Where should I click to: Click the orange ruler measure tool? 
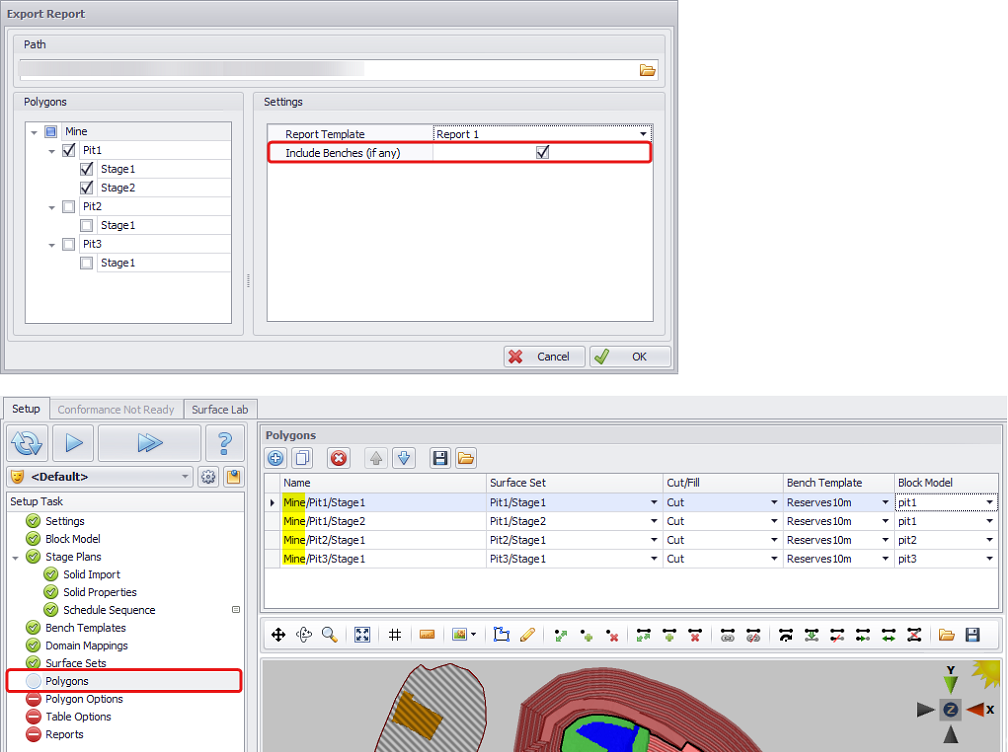[427, 635]
